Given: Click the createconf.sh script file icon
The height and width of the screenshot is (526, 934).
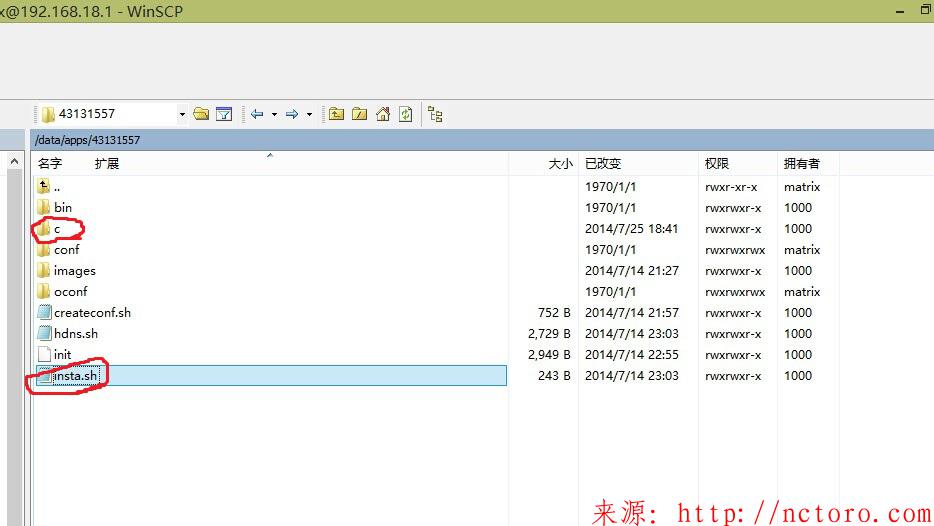Looking at the screenshot, I should click(x=44, y=312).
